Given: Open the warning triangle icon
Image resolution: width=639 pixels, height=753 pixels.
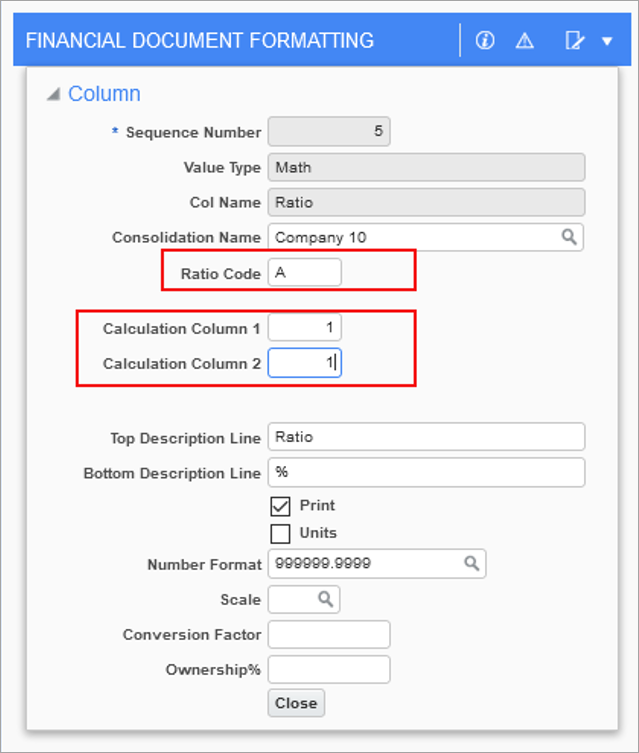Looking at the screenshot, I should click(x=524, y=41).
